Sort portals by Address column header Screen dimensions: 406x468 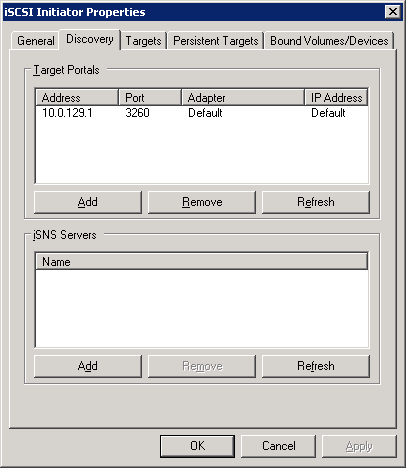click(77, 98)
